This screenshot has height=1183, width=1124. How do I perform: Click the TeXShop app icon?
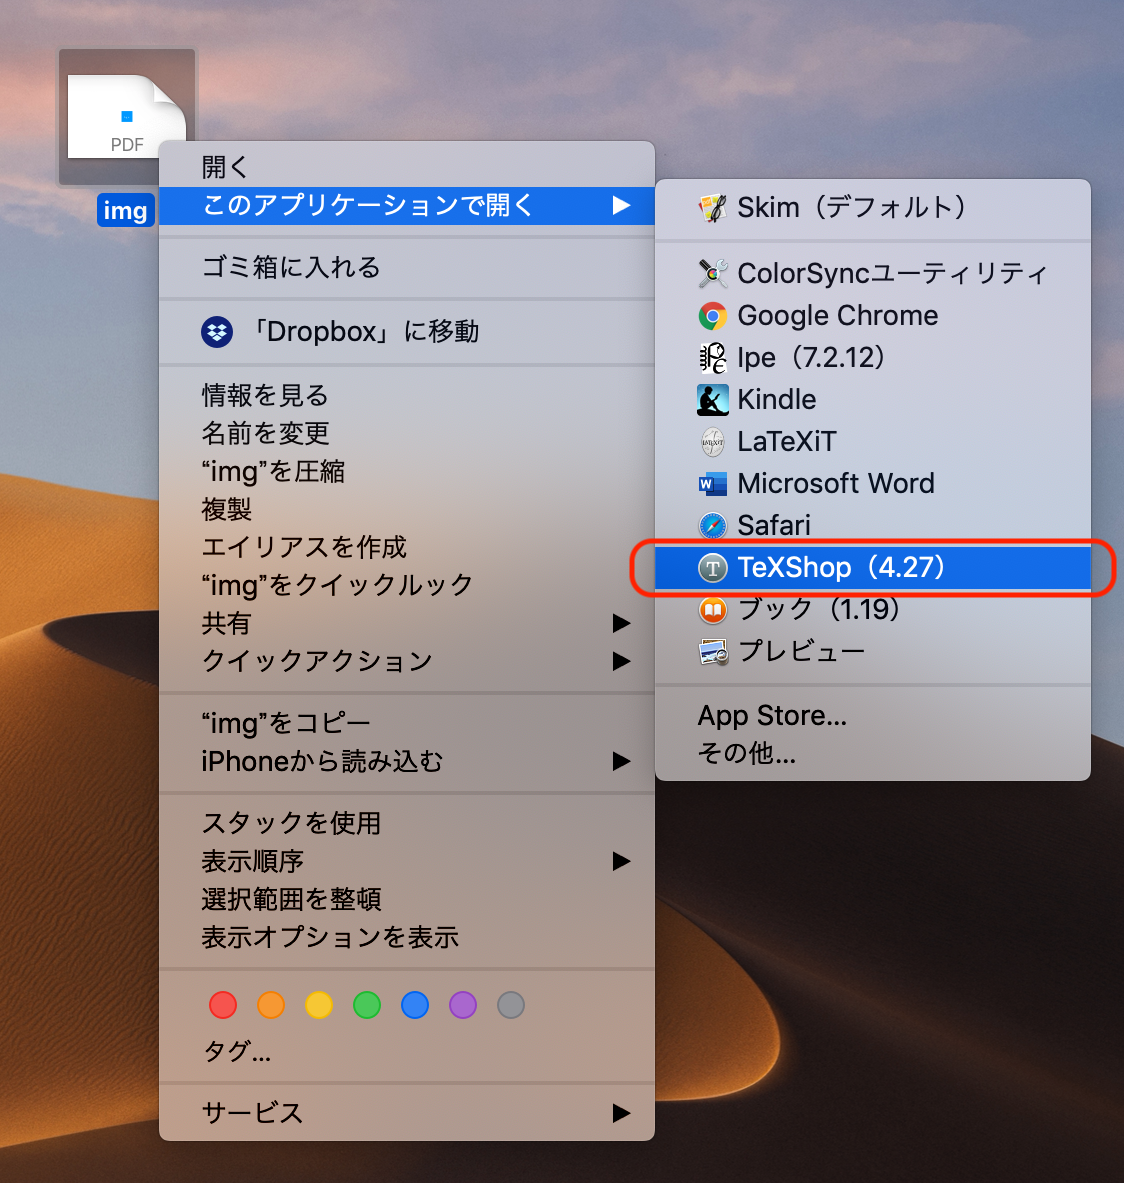(713, 567)
